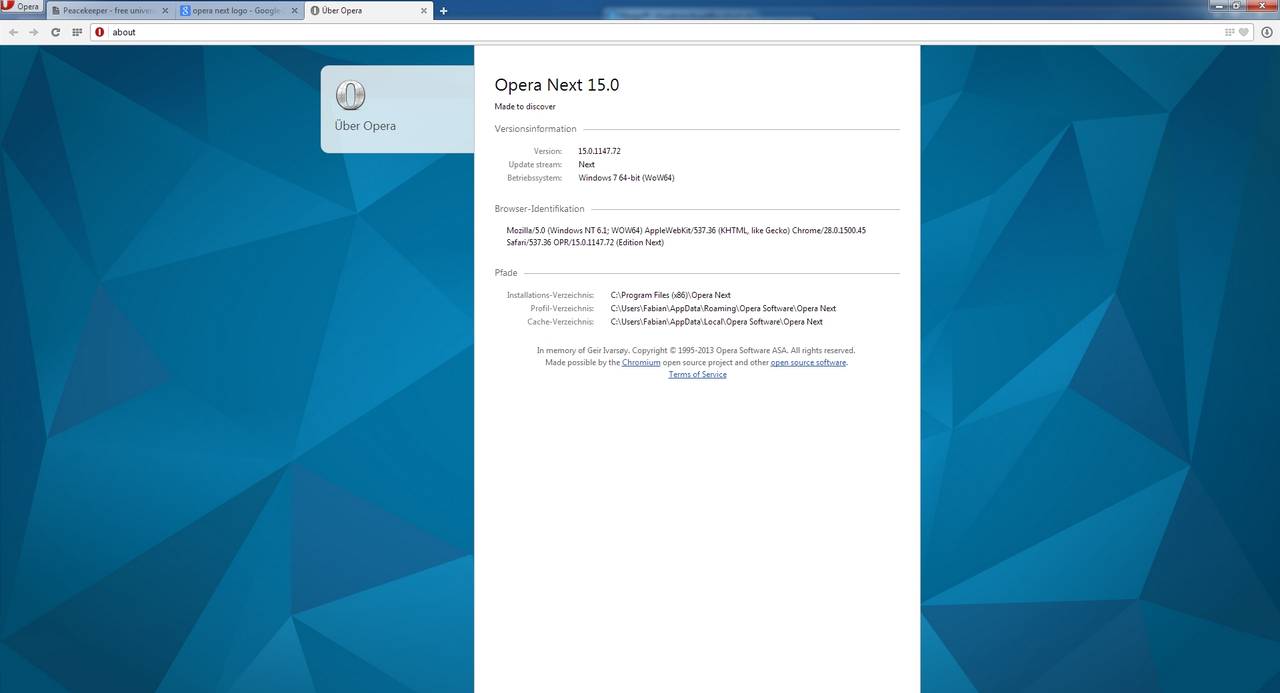Close the opera next logo Google tab
This screenshot has width=1280, height=693.
[294, 10]
